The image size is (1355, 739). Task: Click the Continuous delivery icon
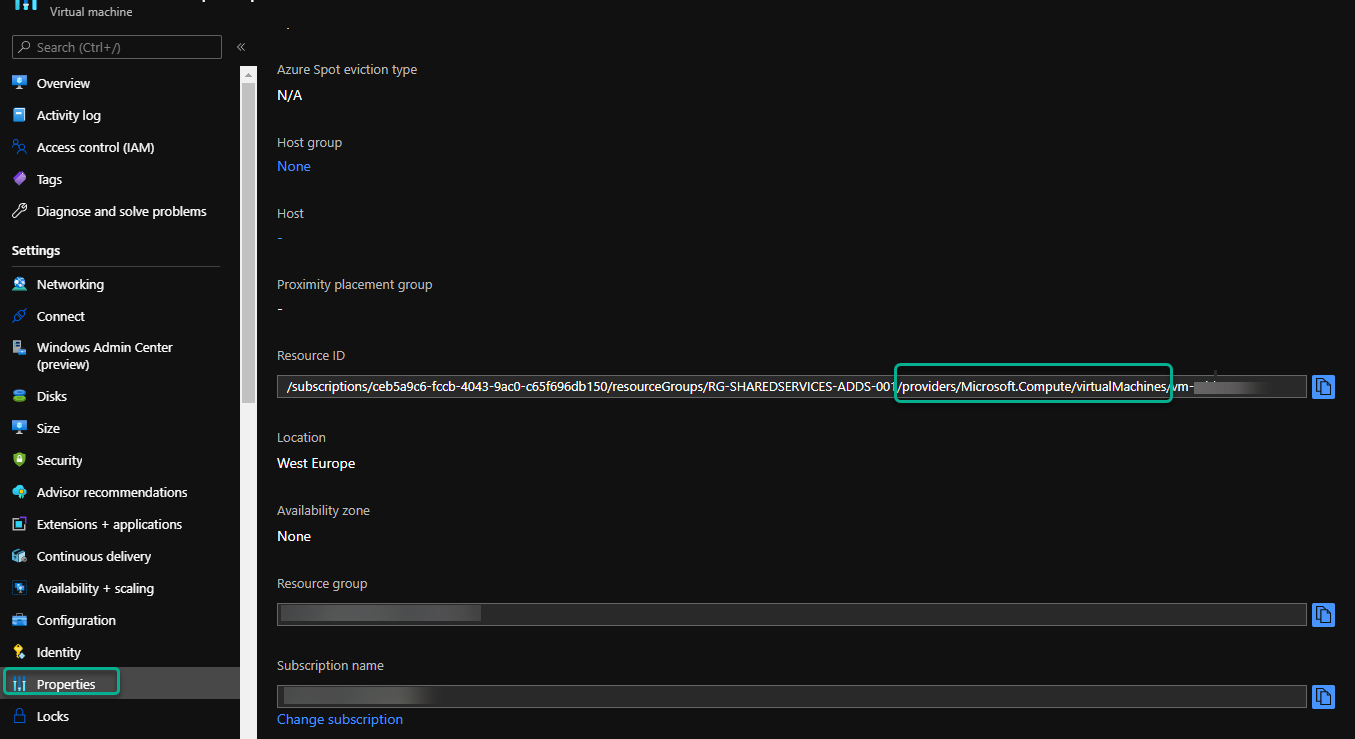19,556
